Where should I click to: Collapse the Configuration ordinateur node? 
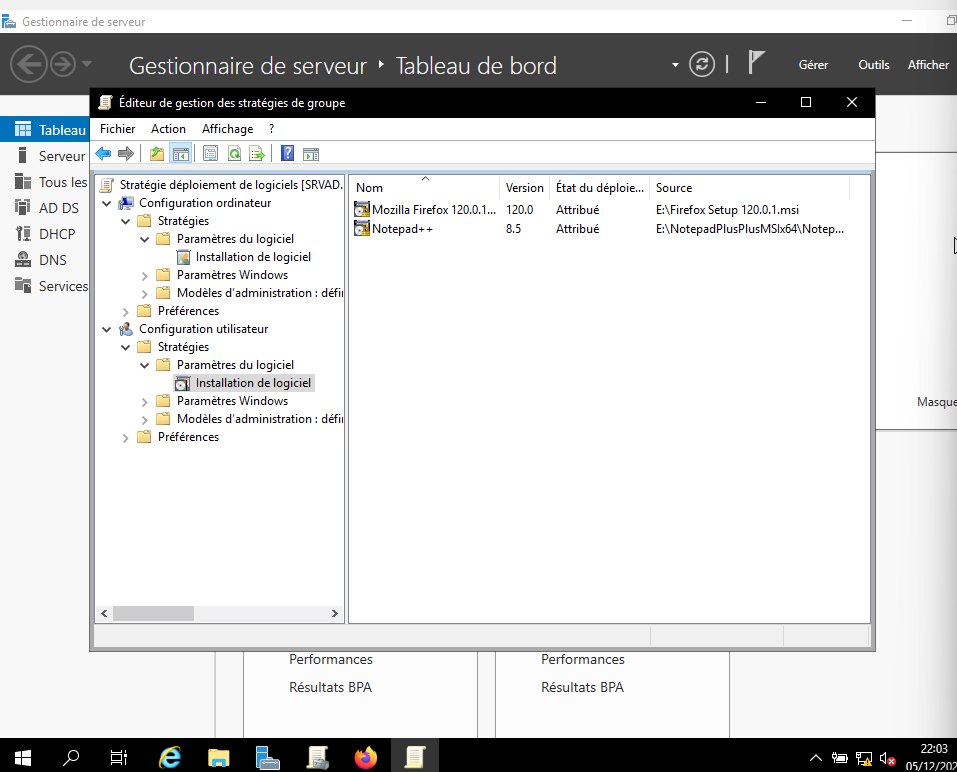click(x=107, y=203)
